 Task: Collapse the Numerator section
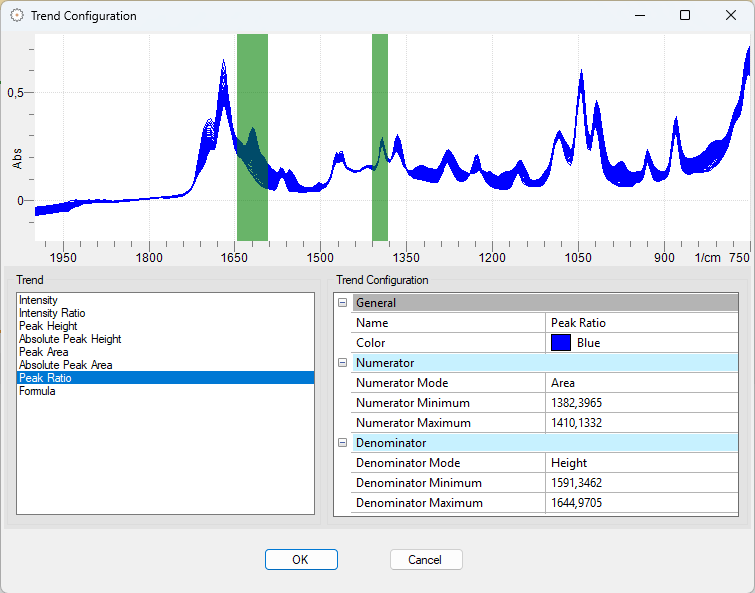(x=342, y=363)
